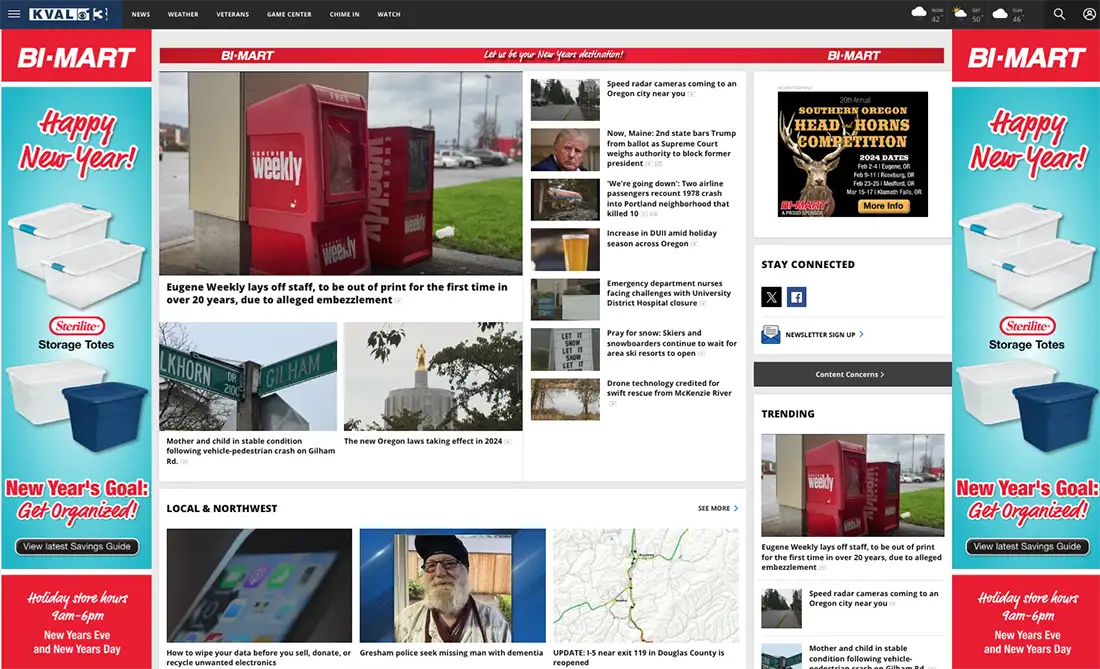Open Gilham street sign crash photo
Screen dimensions: 1100x669
coord(248,377)
